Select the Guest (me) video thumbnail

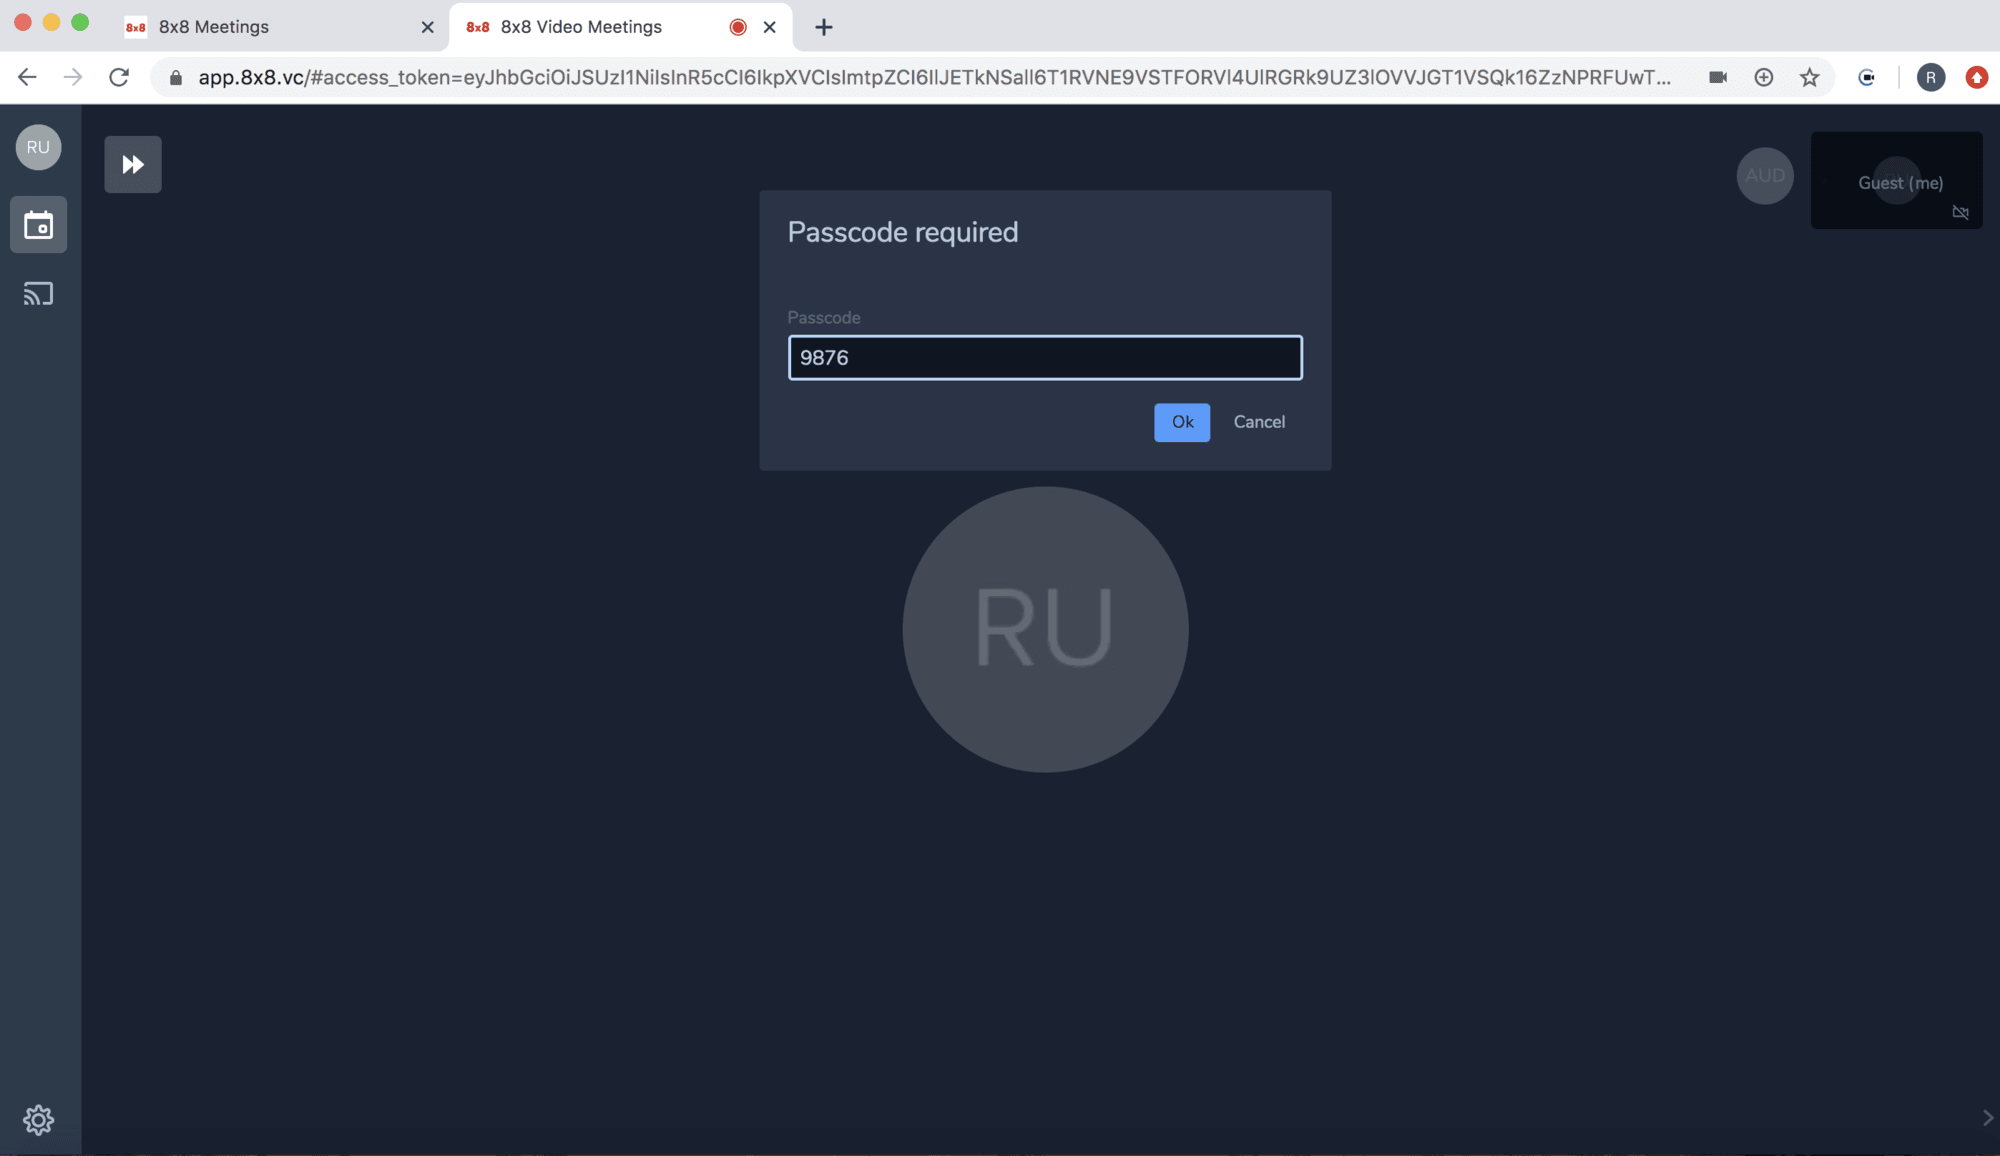click(x=1896, y=180)
